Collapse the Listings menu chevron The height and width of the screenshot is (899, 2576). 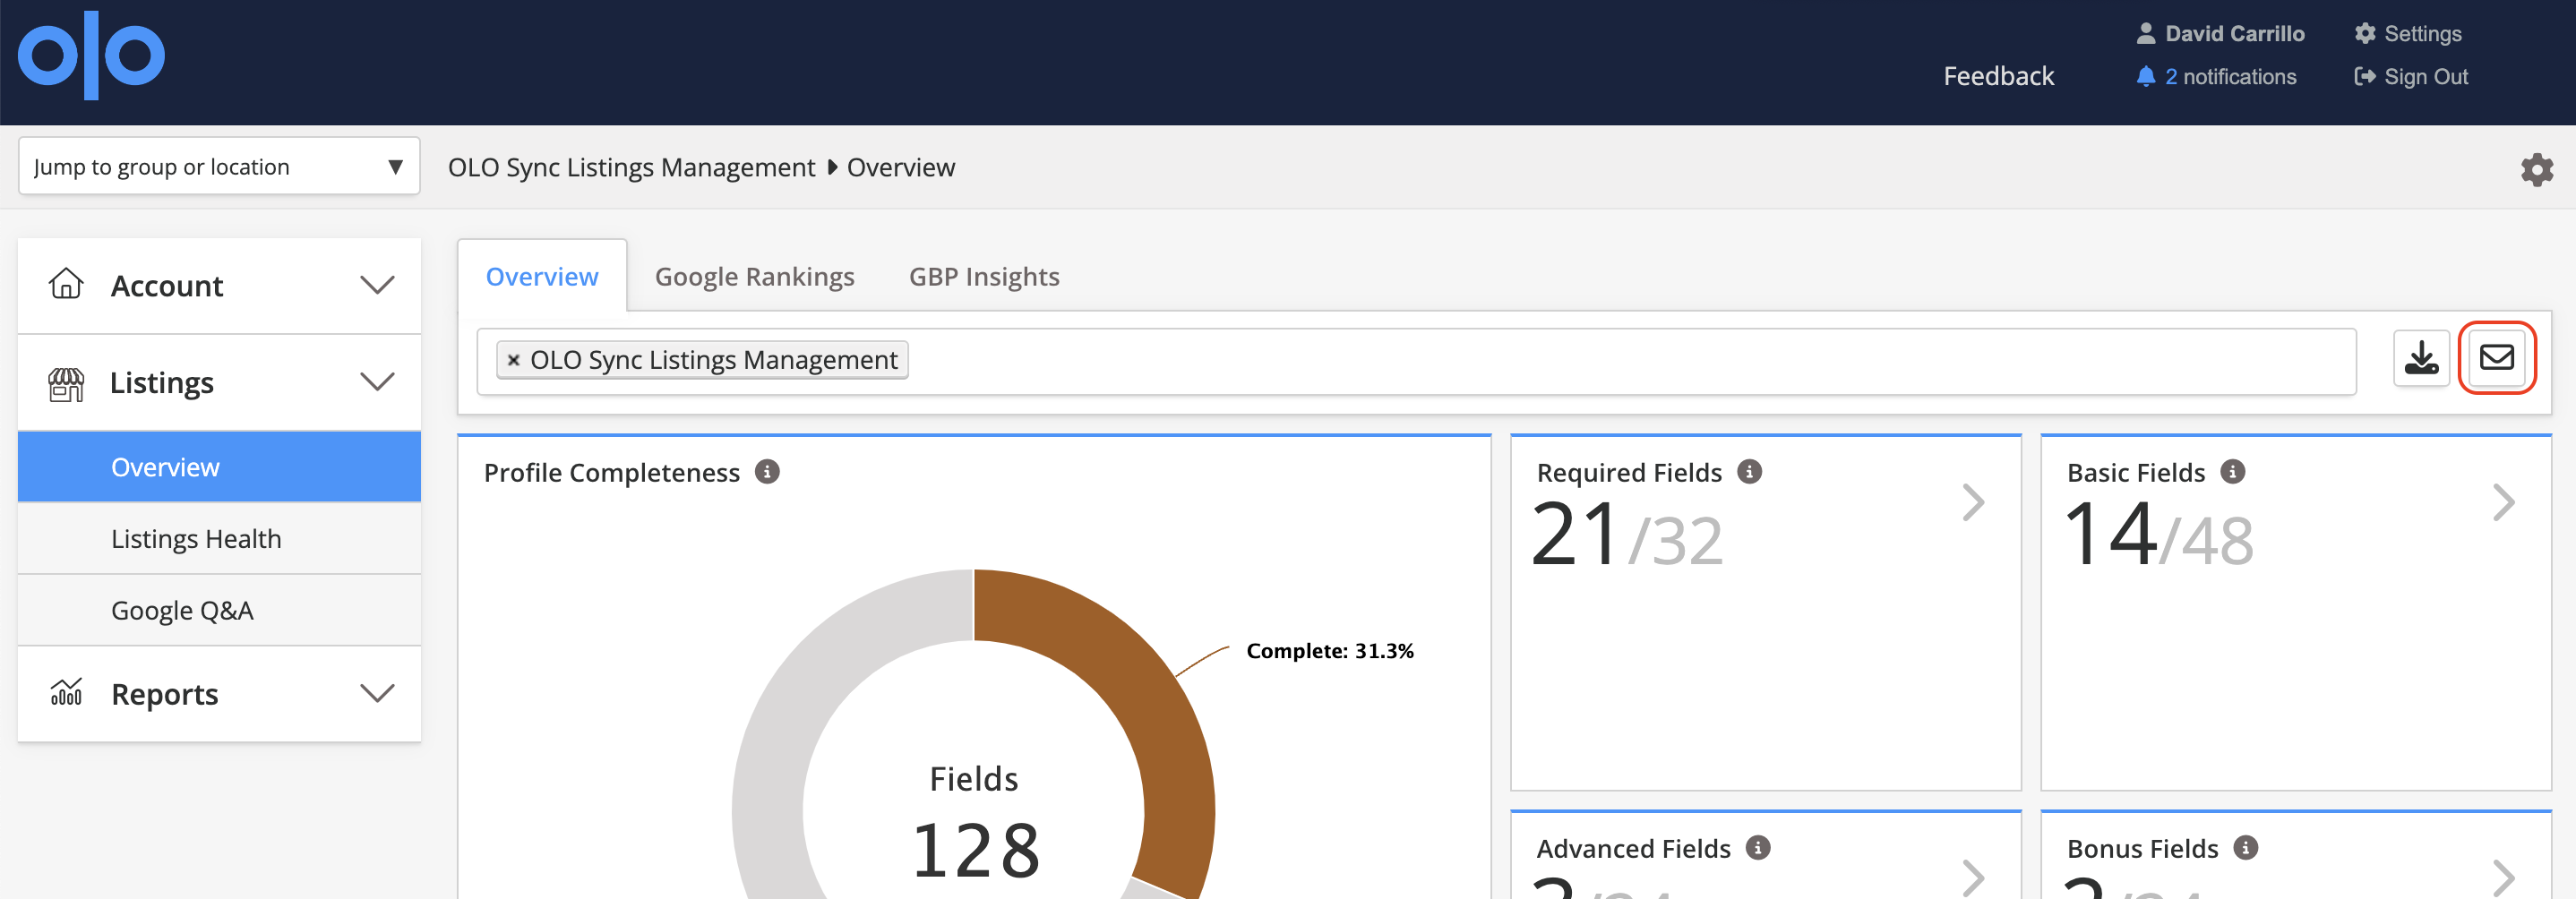(x=377, y=382)
